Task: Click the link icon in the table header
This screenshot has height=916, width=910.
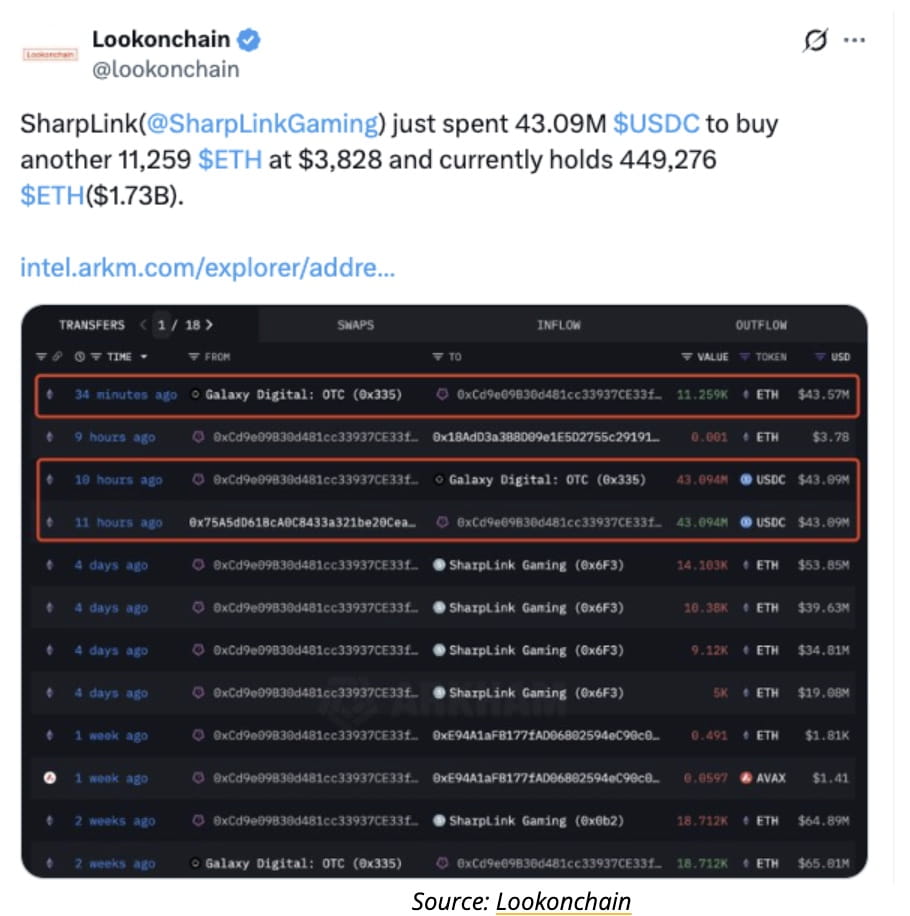Action: [x=57, y=356]
